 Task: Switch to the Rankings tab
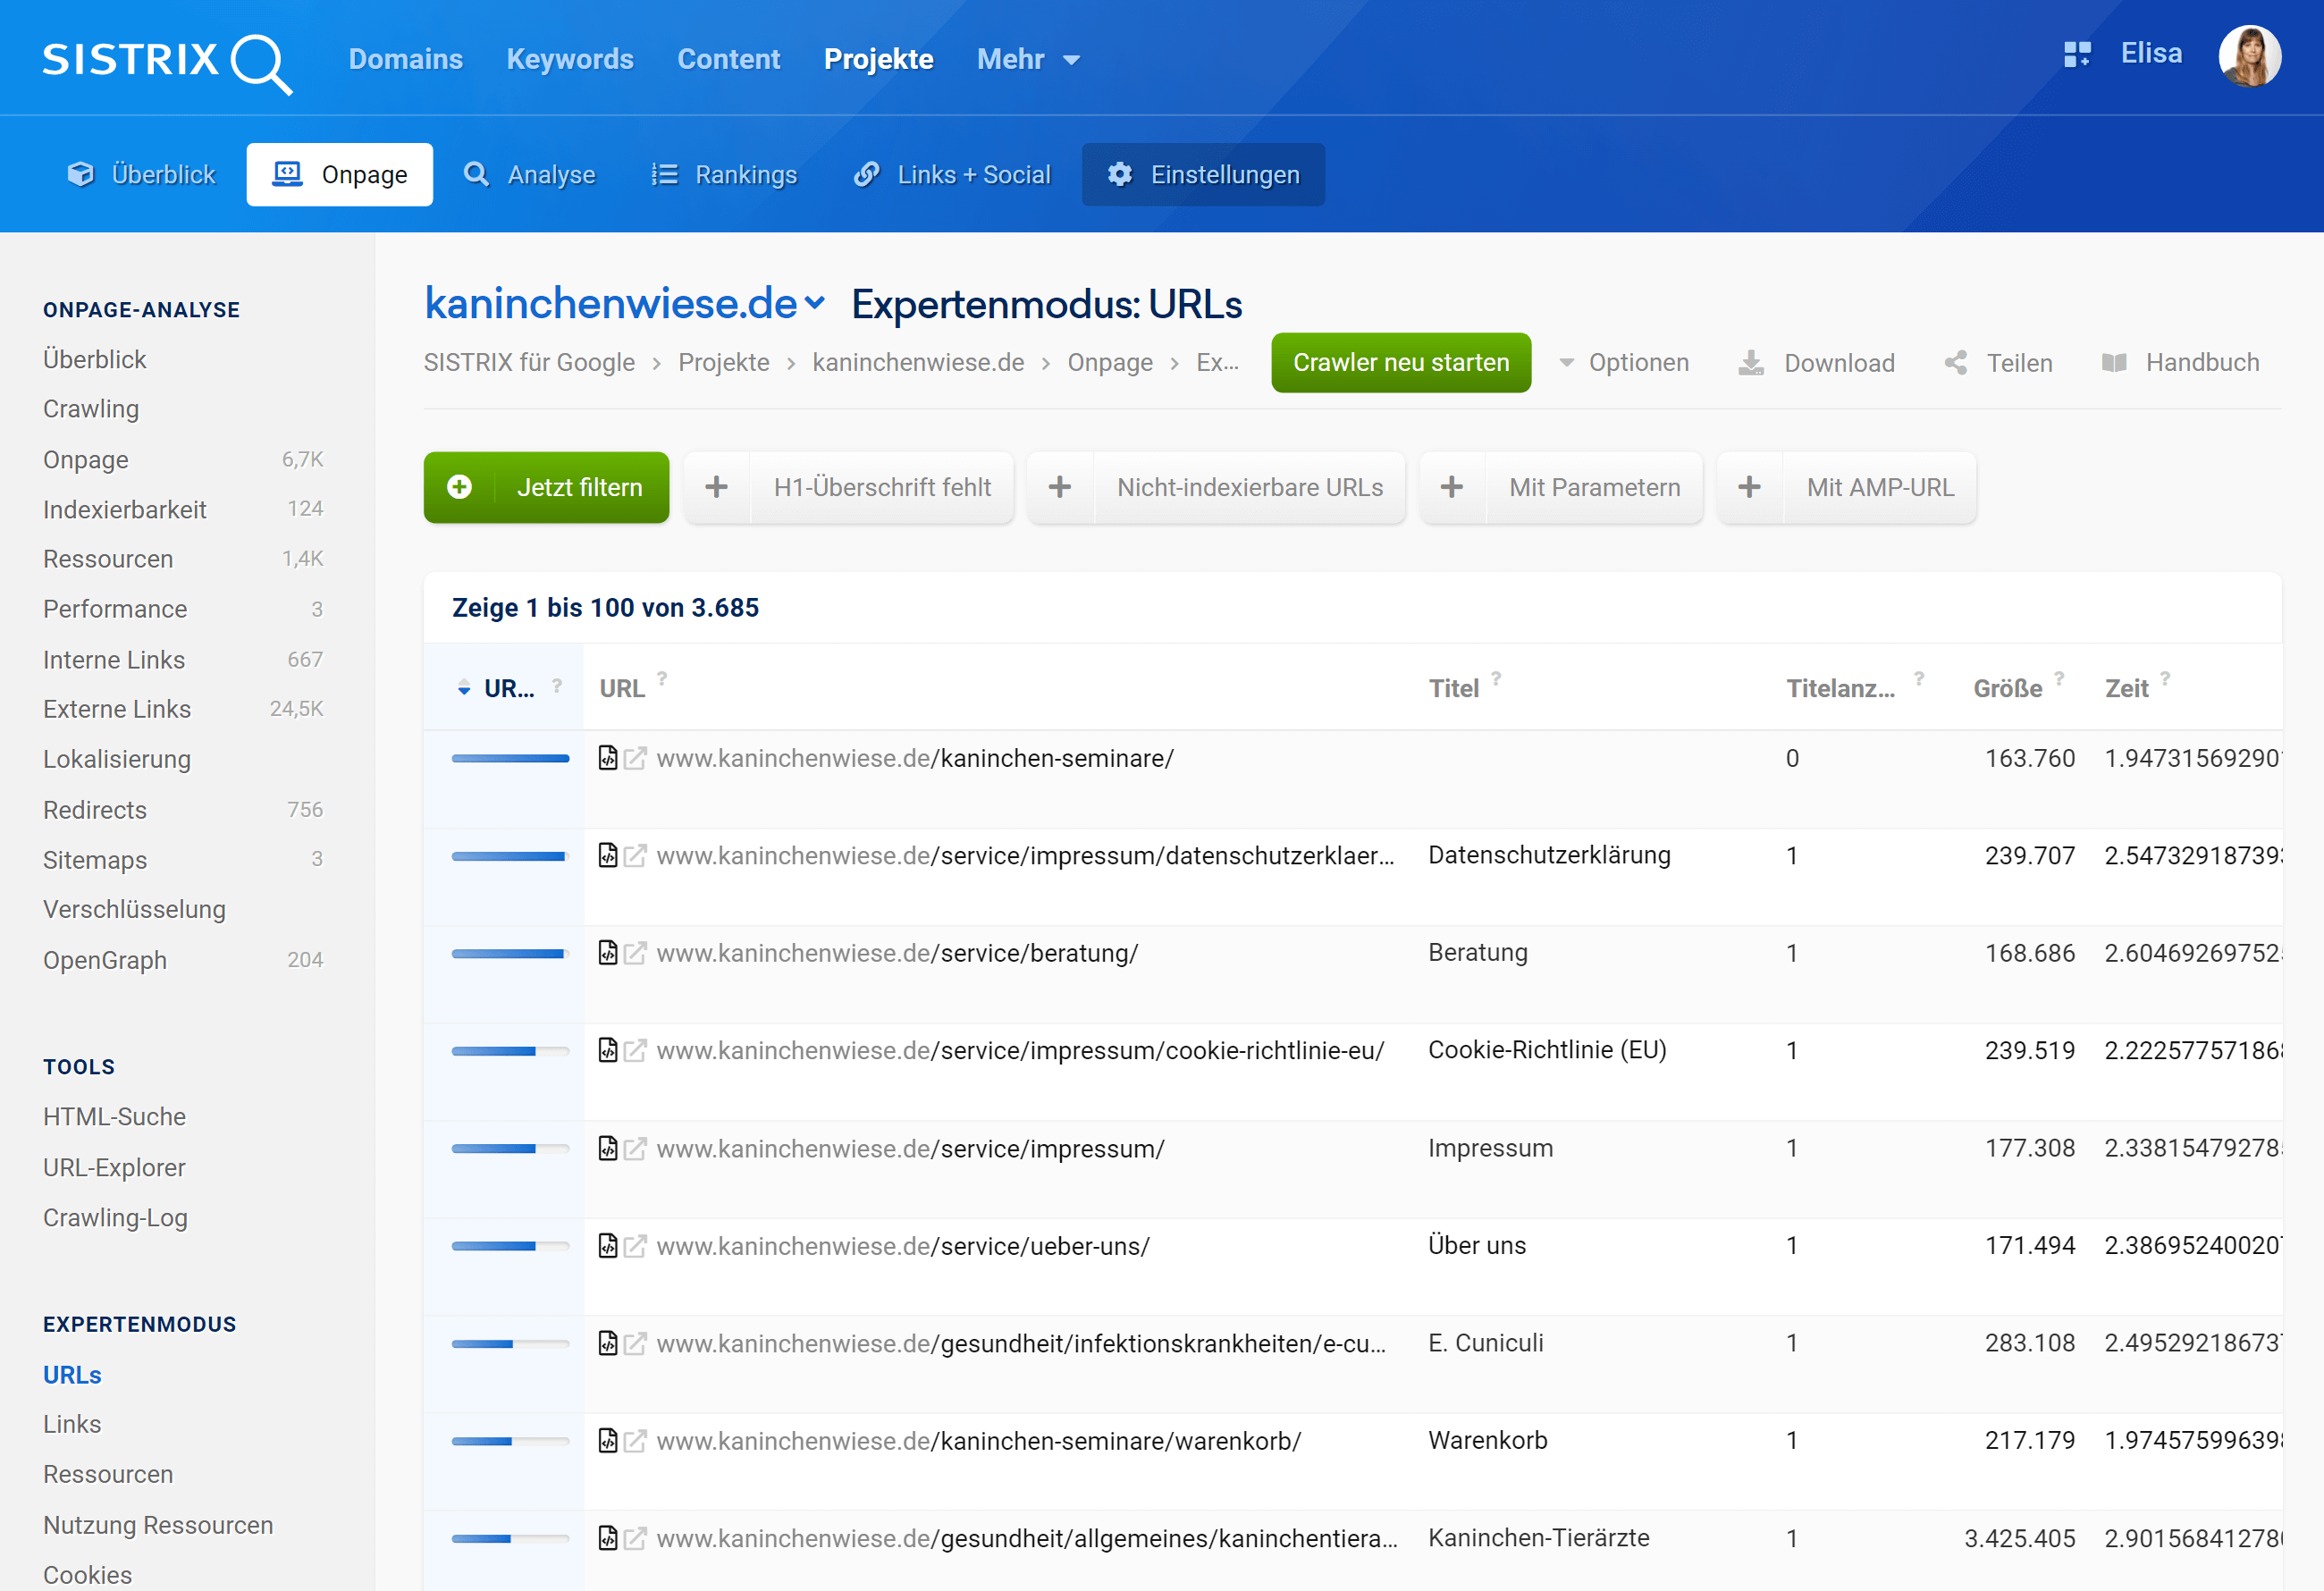[724, 175]
